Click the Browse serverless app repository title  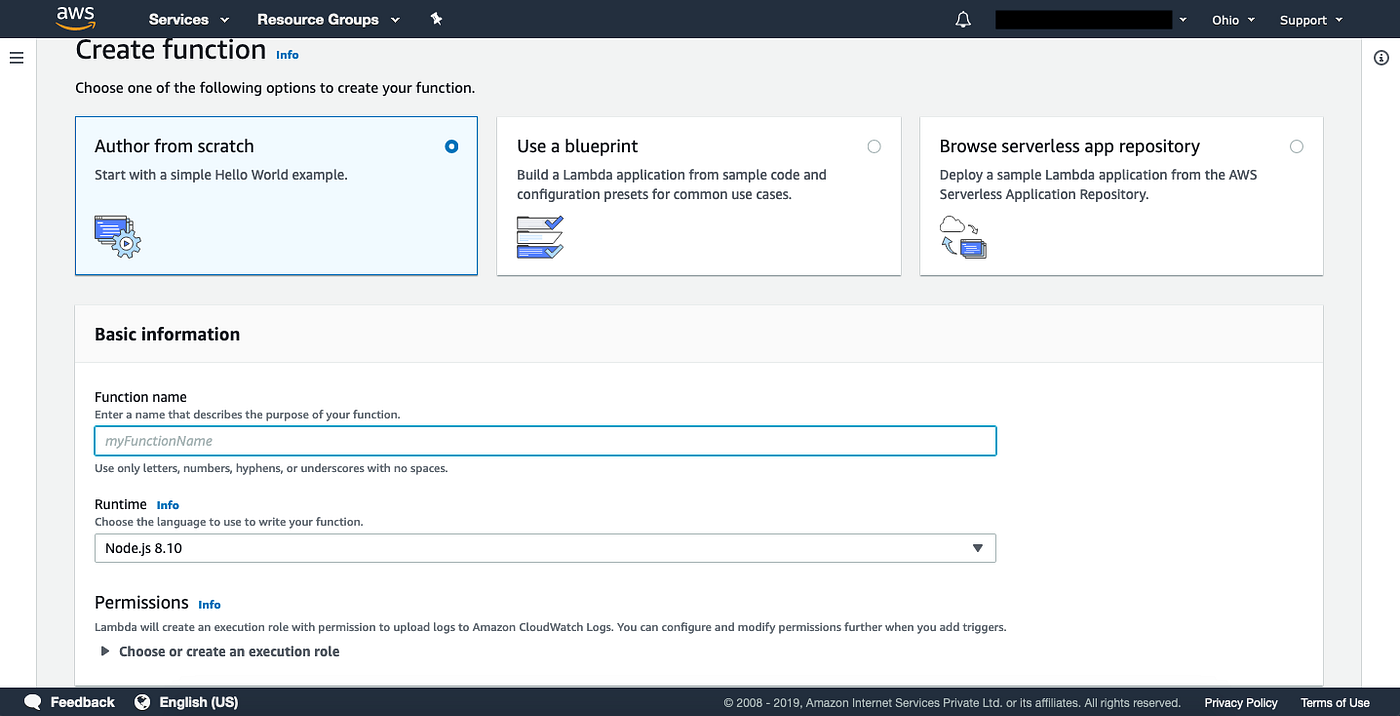coord(1069,146)
